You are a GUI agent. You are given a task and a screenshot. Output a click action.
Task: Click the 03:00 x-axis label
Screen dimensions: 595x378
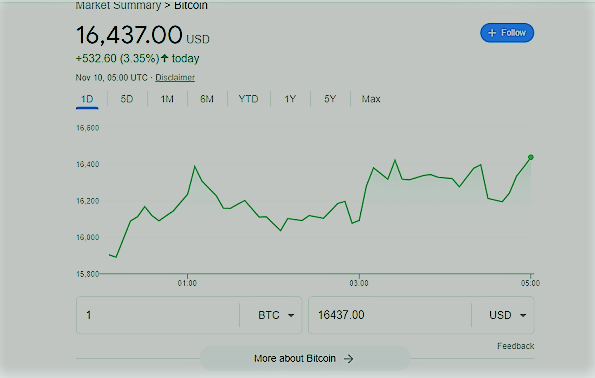(359, 283)
